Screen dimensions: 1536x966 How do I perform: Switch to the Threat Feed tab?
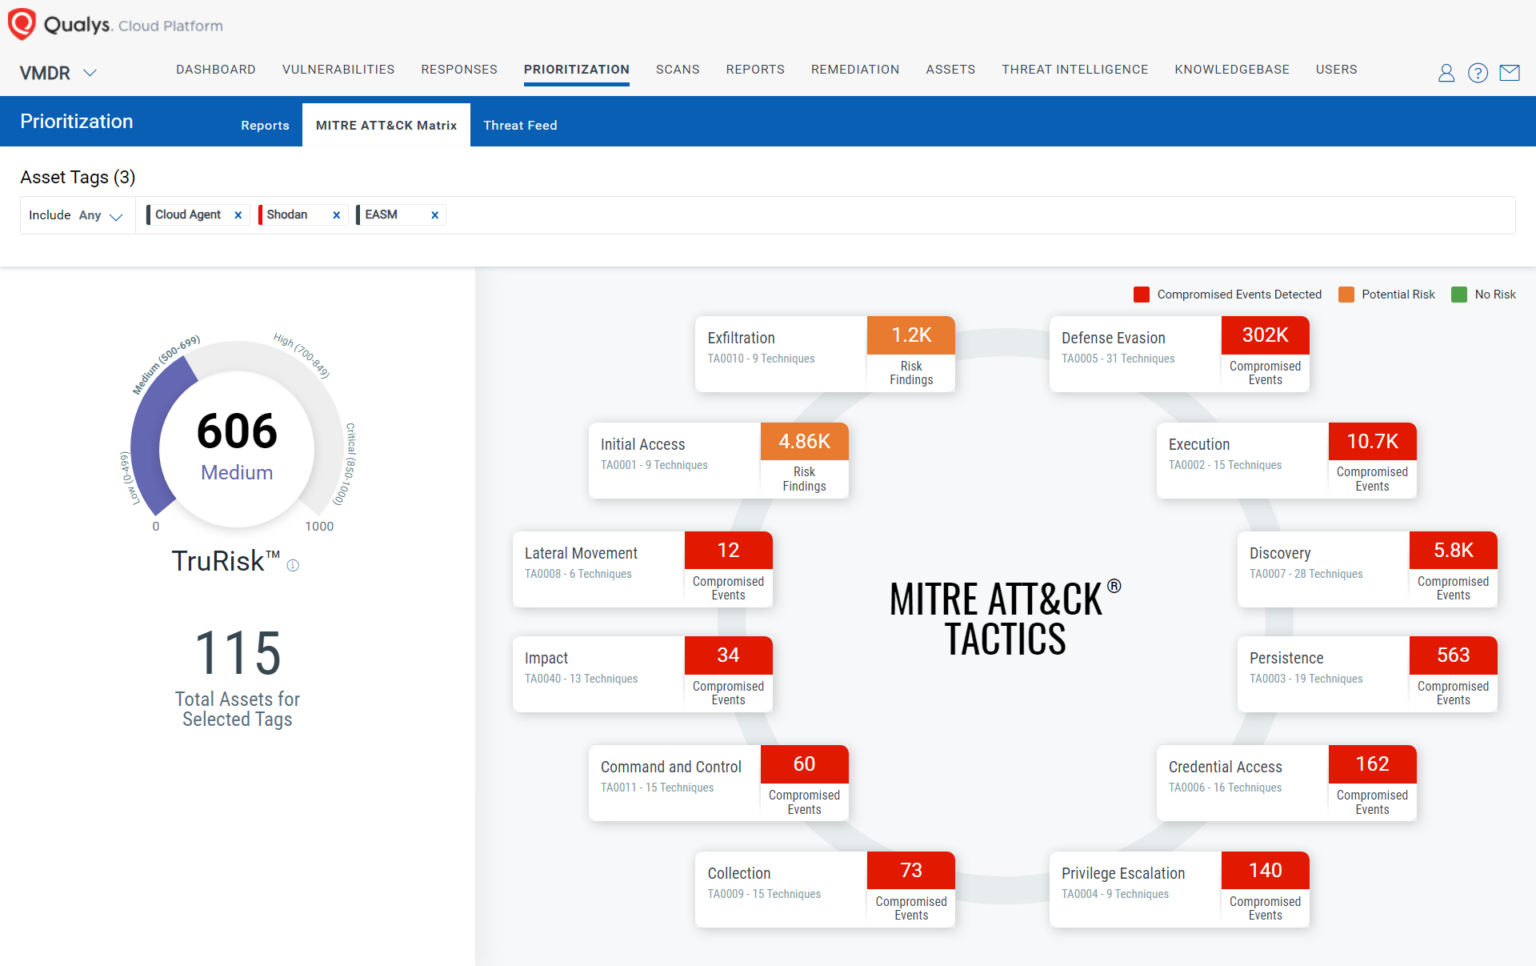(x=520, y=124)
